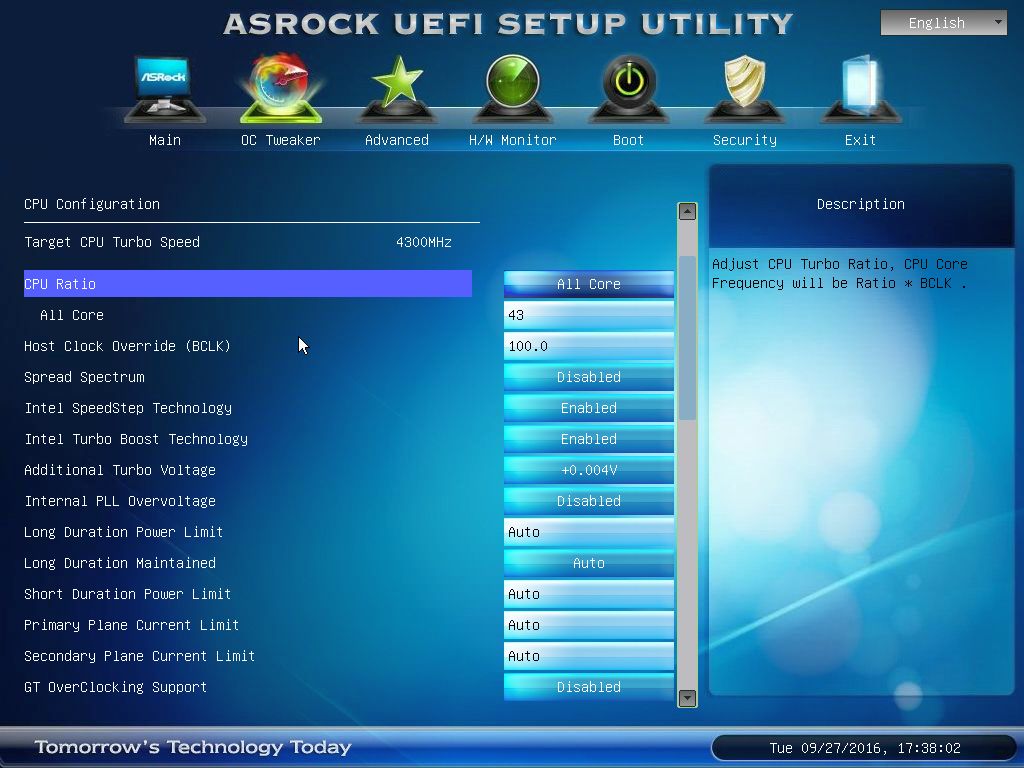1024x768 pixels.
Task: Select the highlighted CPU Ratio row
Action: (248, 284)
